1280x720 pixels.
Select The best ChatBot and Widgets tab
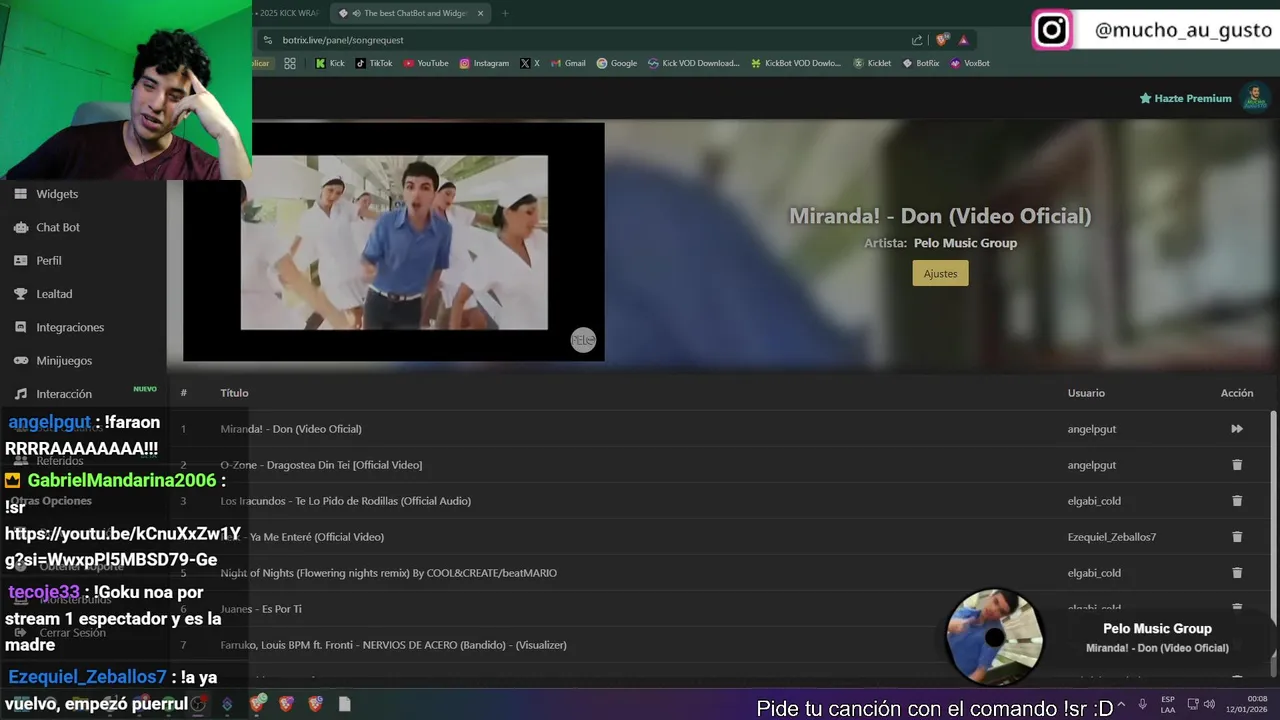[409, 13]
